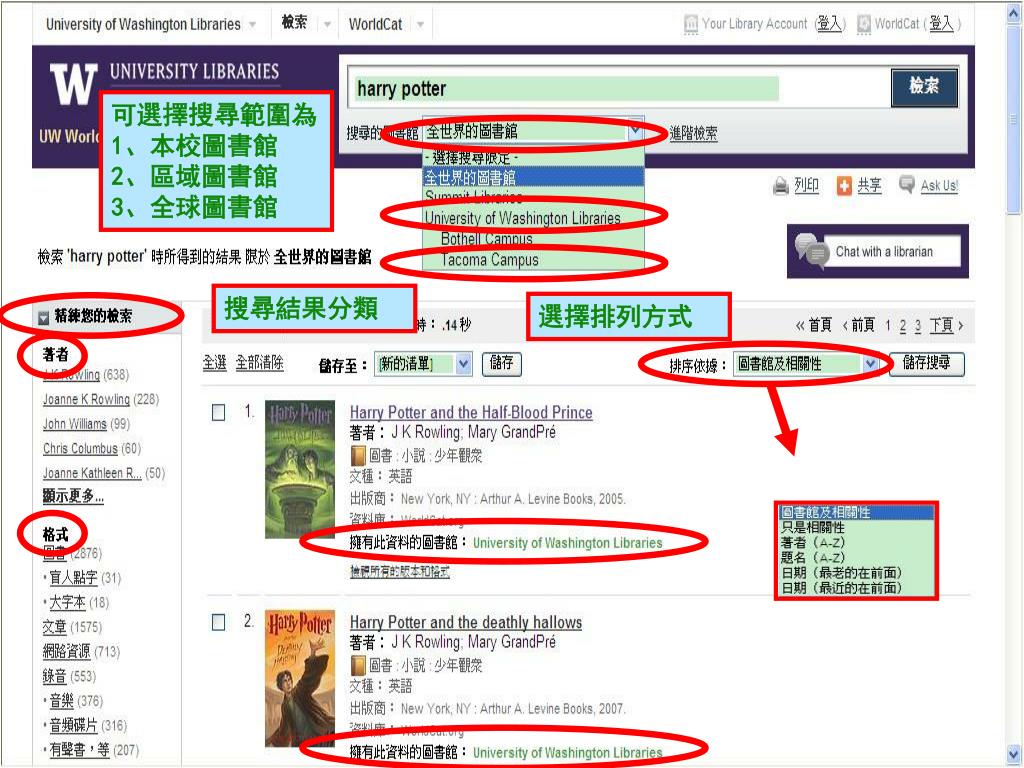Click the UW 'W' logo
This screenshot has height=768, width=1024.
74,85
